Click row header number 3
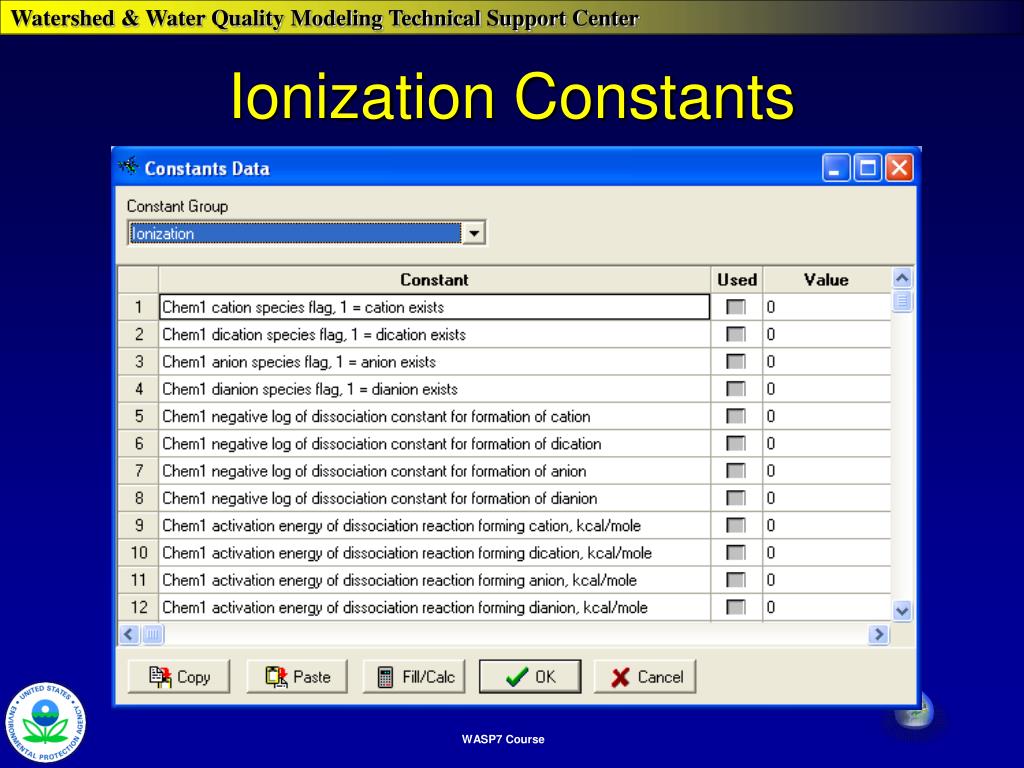This screenshot has height=768, width=1024. click(138, 362)
